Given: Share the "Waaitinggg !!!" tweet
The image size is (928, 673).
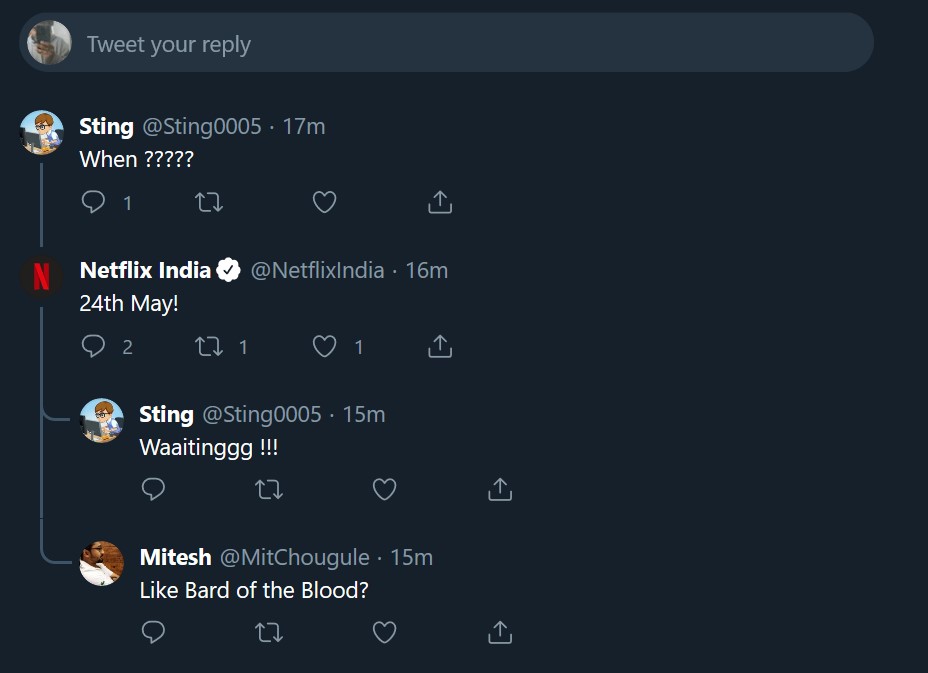Looking at the screenshot, I should click(500, 489).
